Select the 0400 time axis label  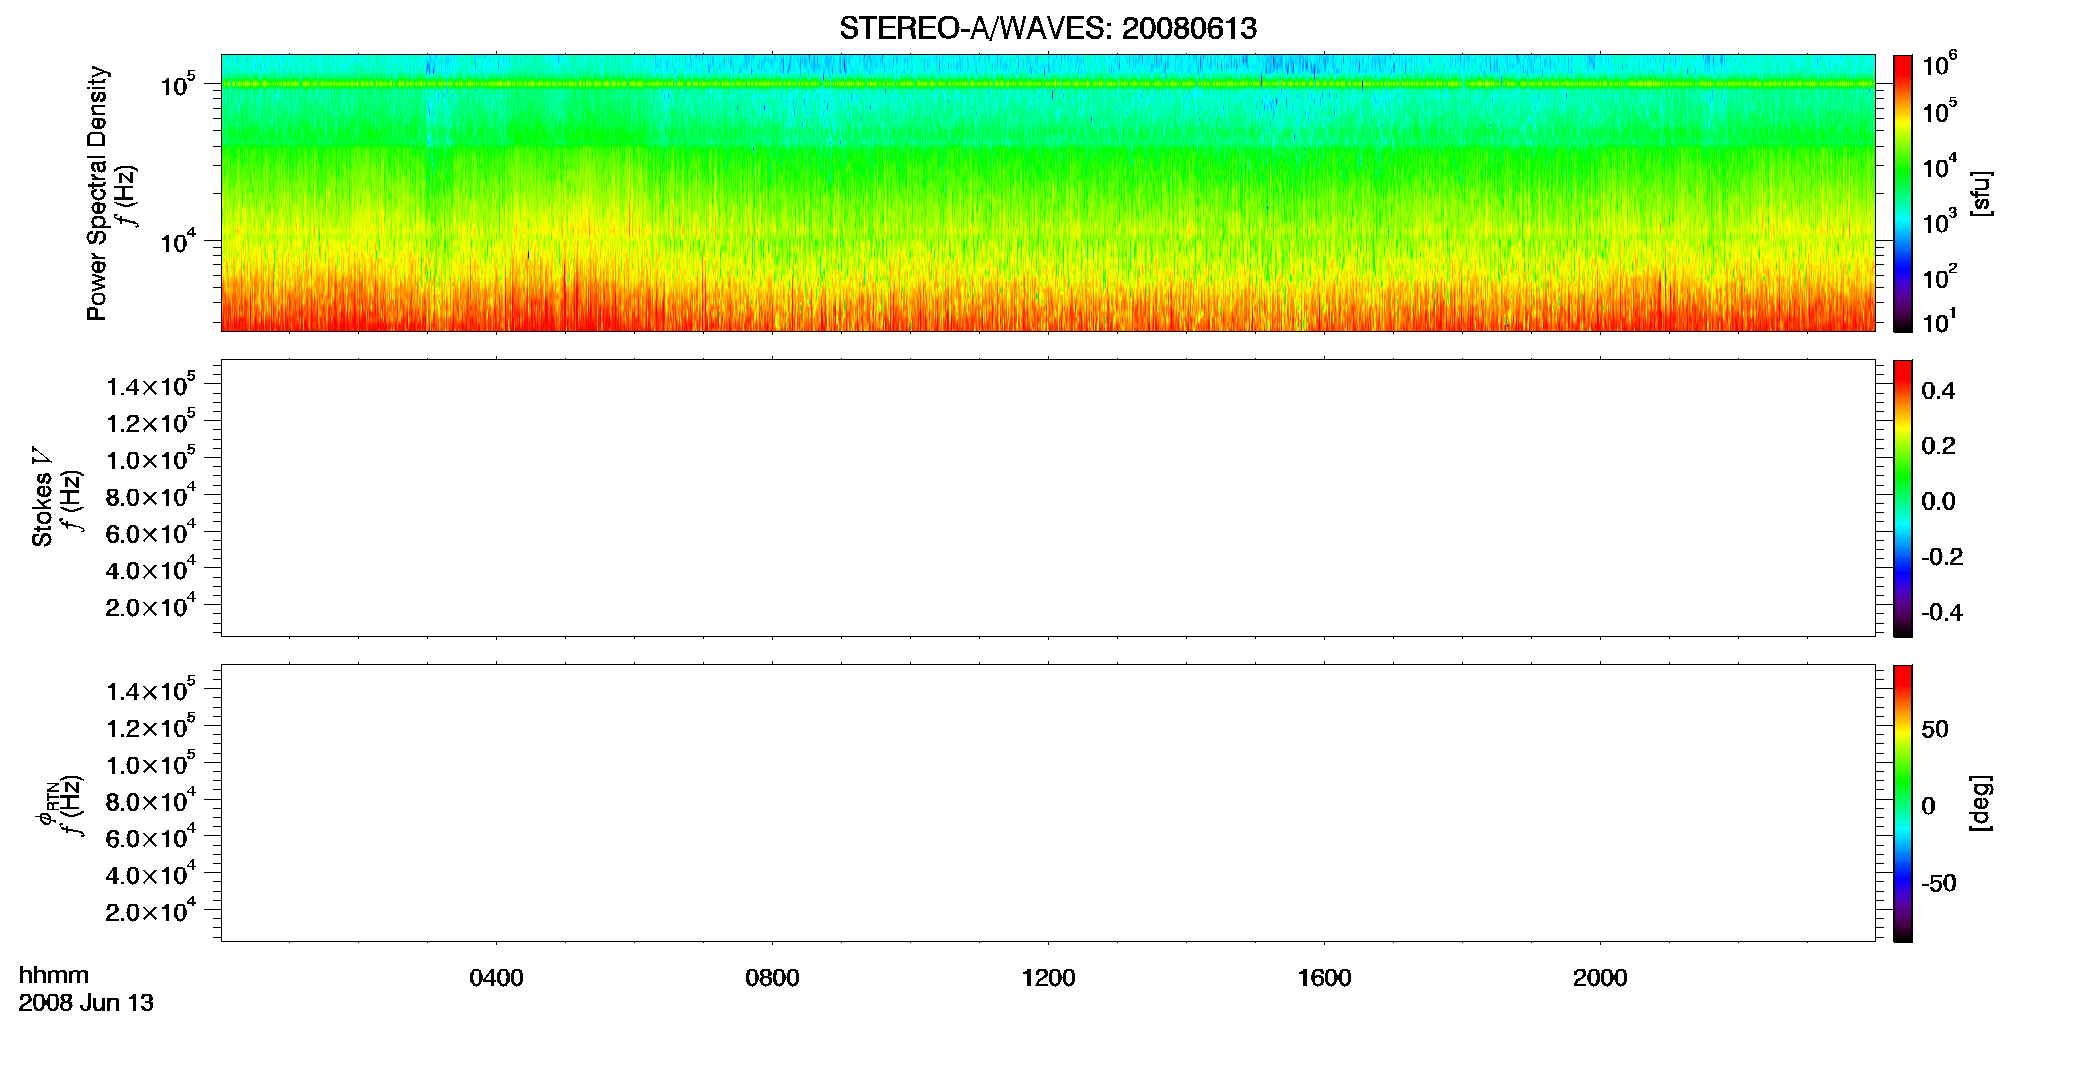[496, 978]
